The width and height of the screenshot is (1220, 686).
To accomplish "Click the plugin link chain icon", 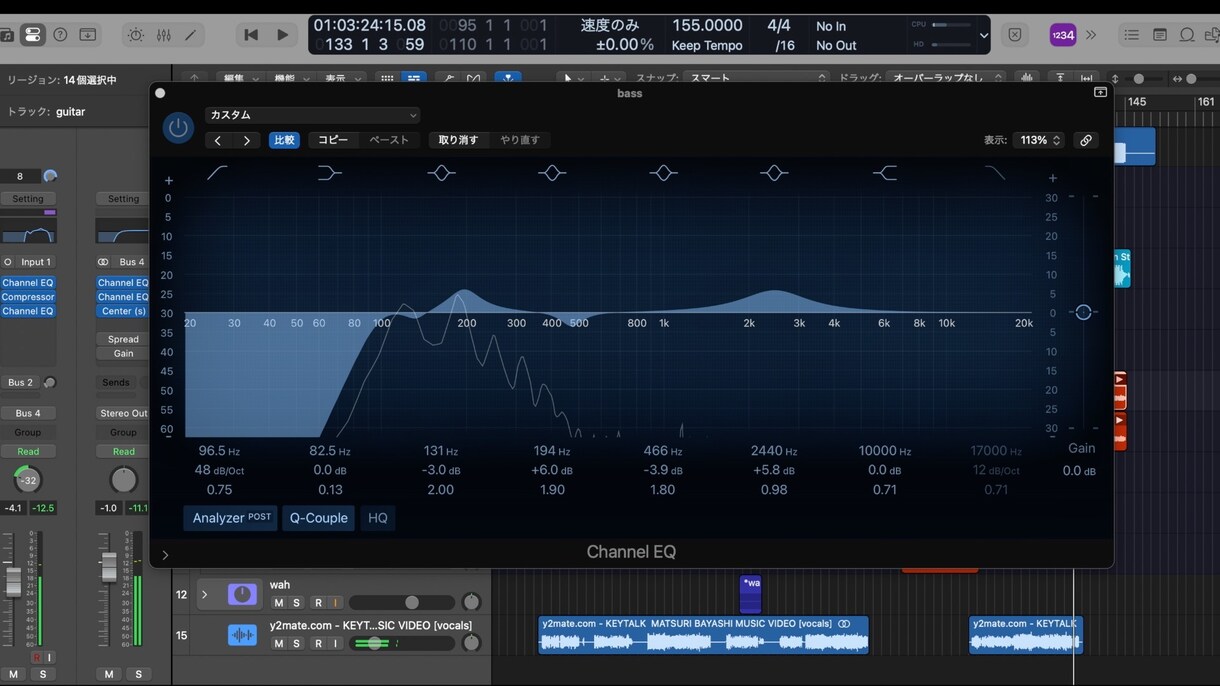I will (x=1086, y=140).
